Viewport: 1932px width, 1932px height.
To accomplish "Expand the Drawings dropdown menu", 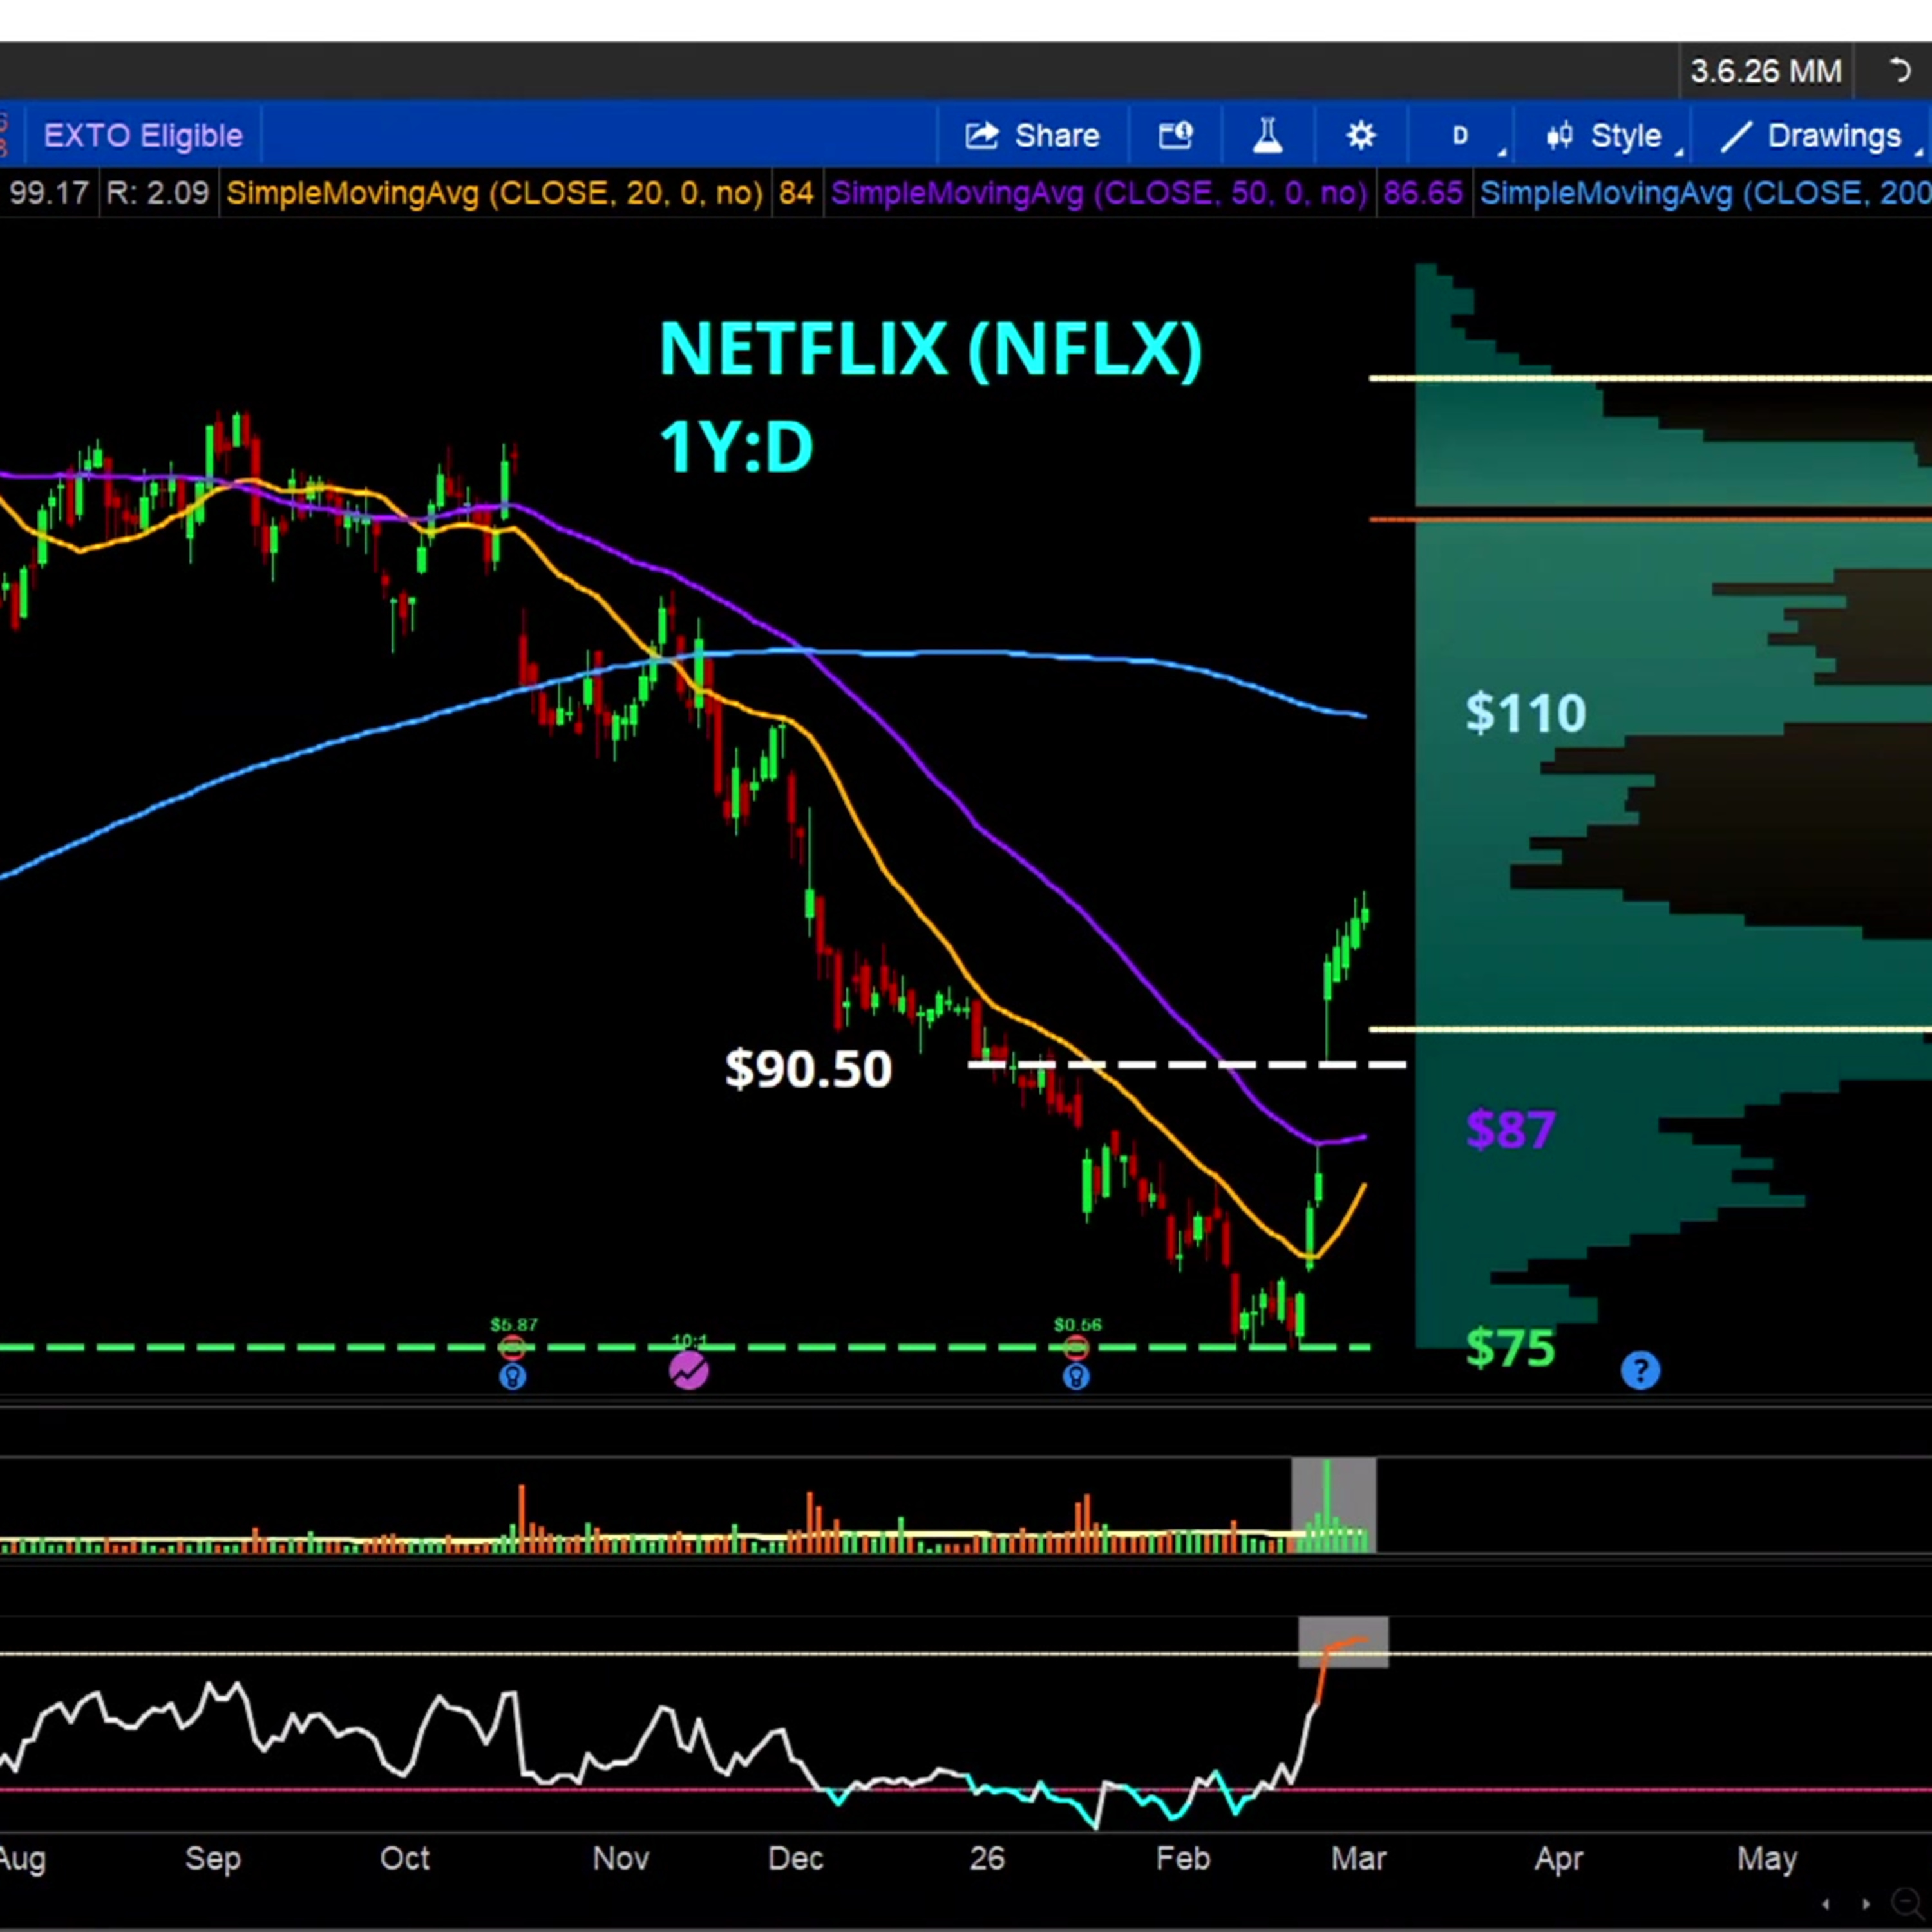I will [x=1812, y=135].
